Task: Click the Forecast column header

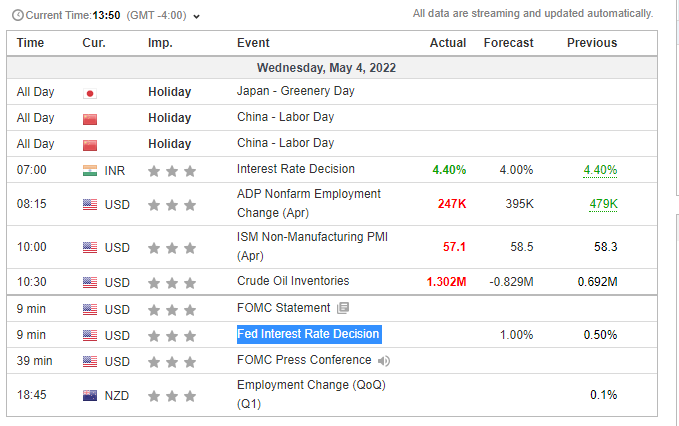Action: (508, 43)
